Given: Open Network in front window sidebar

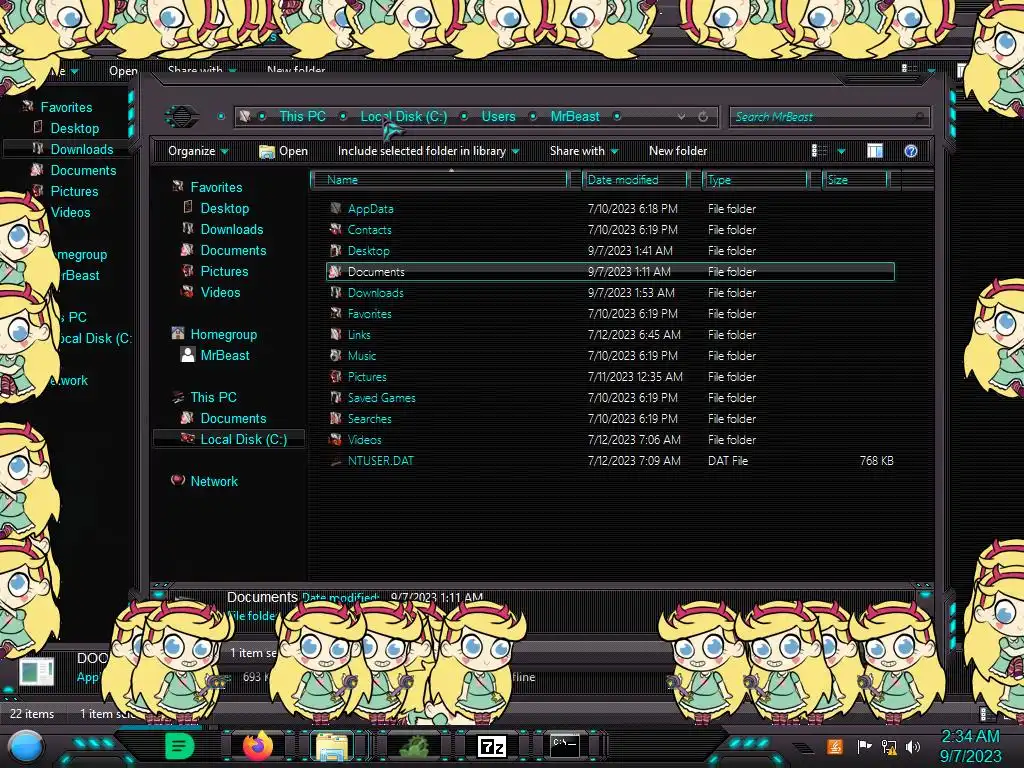Looking at the screenshot, I should pyautogui.click(x=214, y=481).
